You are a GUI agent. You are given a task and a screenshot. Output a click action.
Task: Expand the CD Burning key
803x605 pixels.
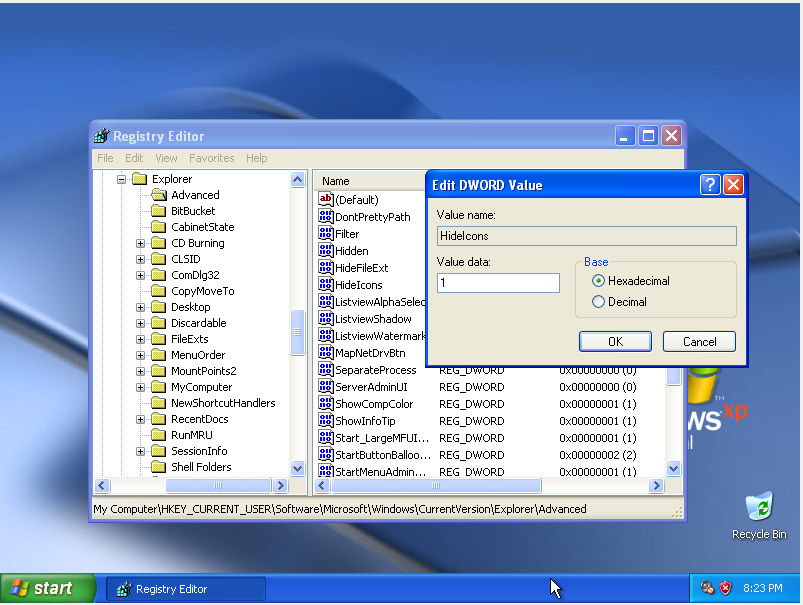point(140,243)
